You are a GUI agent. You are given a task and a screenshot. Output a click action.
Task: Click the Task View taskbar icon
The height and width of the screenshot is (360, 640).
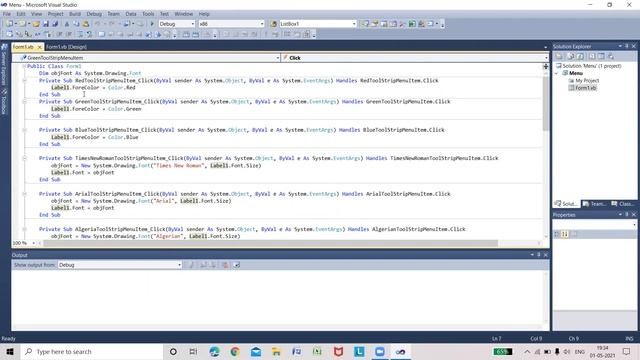(x=193, y=351)
